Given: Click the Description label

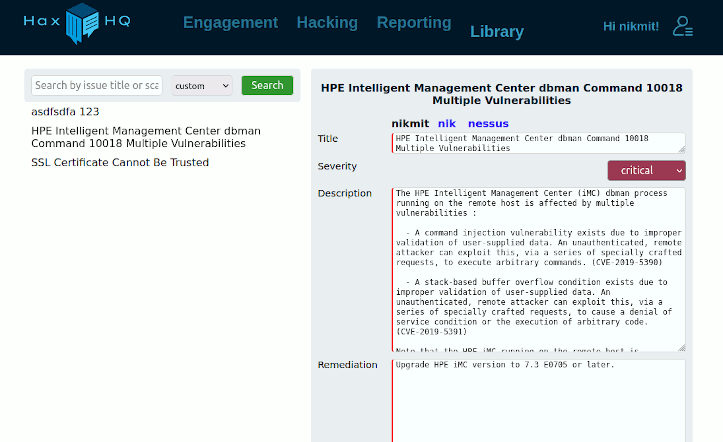Looking at the screenshot, I should click(344, 194).
